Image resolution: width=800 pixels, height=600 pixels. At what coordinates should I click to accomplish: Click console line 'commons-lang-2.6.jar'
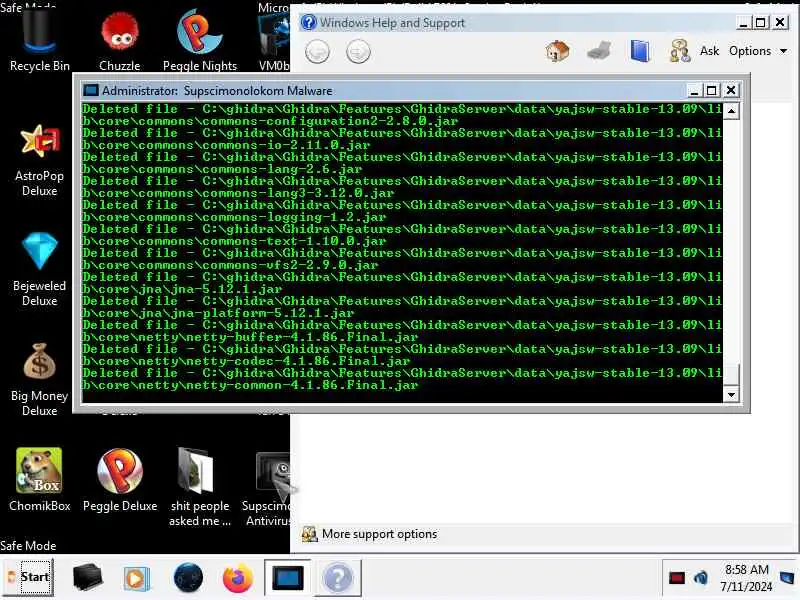[222, 169]
